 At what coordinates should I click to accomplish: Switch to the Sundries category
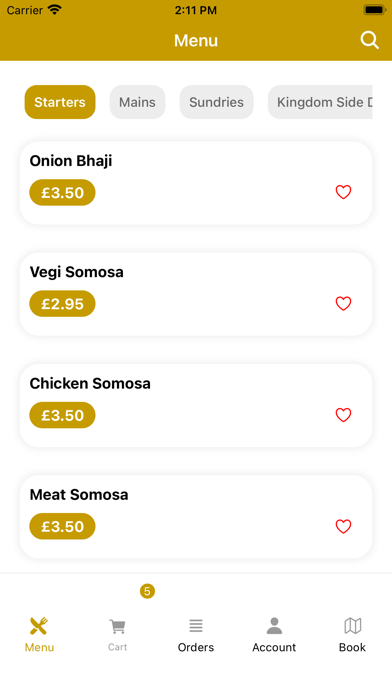click(x=216, y=102)
